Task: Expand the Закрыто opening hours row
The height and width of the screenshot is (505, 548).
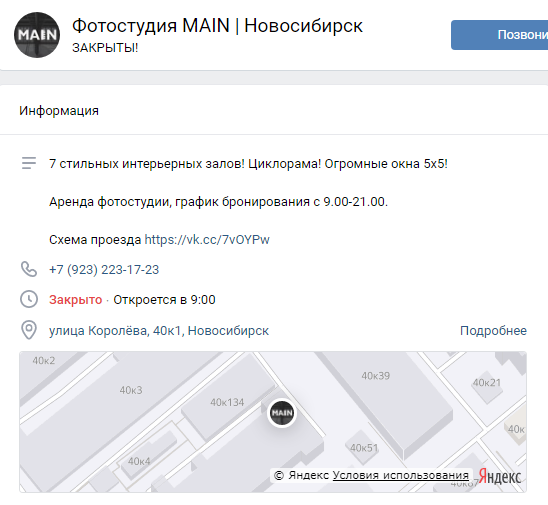Action: (132, 300)
